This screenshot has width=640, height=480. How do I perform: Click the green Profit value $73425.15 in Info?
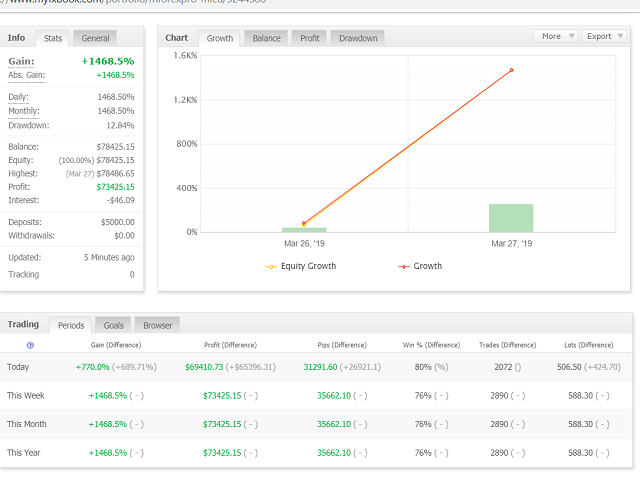(116, 187)
